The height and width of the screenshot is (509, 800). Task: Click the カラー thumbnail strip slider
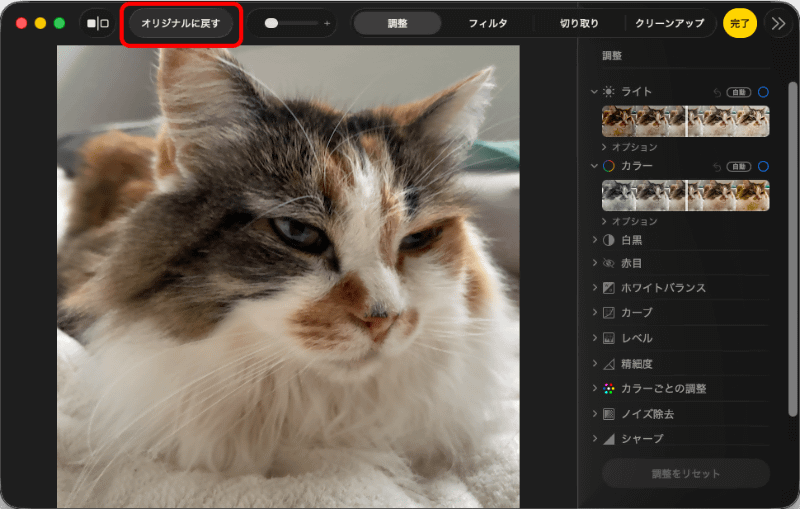[686, 195]
